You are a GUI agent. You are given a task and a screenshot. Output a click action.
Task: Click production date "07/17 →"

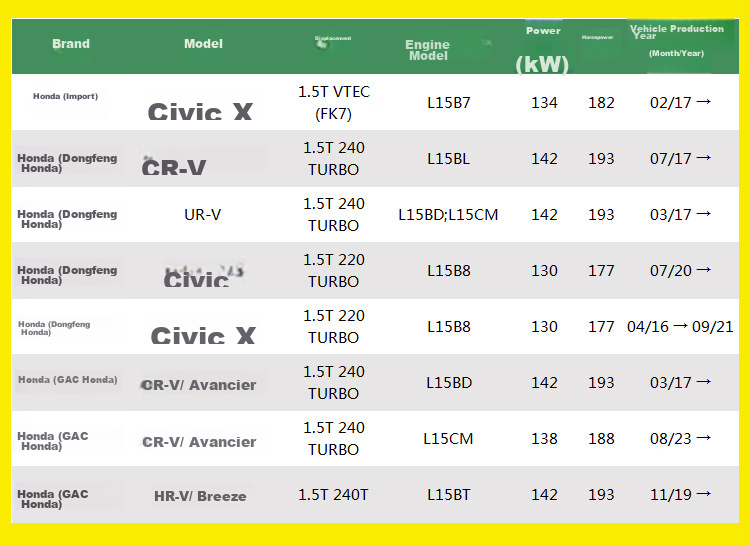pos(680,159)
